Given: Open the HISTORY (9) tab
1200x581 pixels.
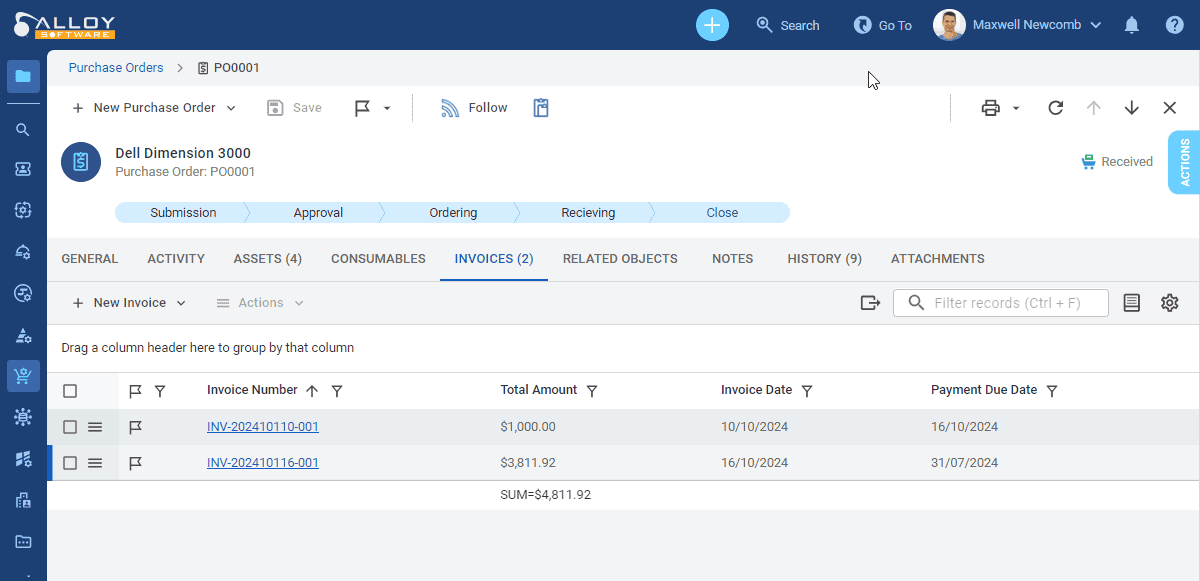Looking at the screenshot, I should point(824,259).
